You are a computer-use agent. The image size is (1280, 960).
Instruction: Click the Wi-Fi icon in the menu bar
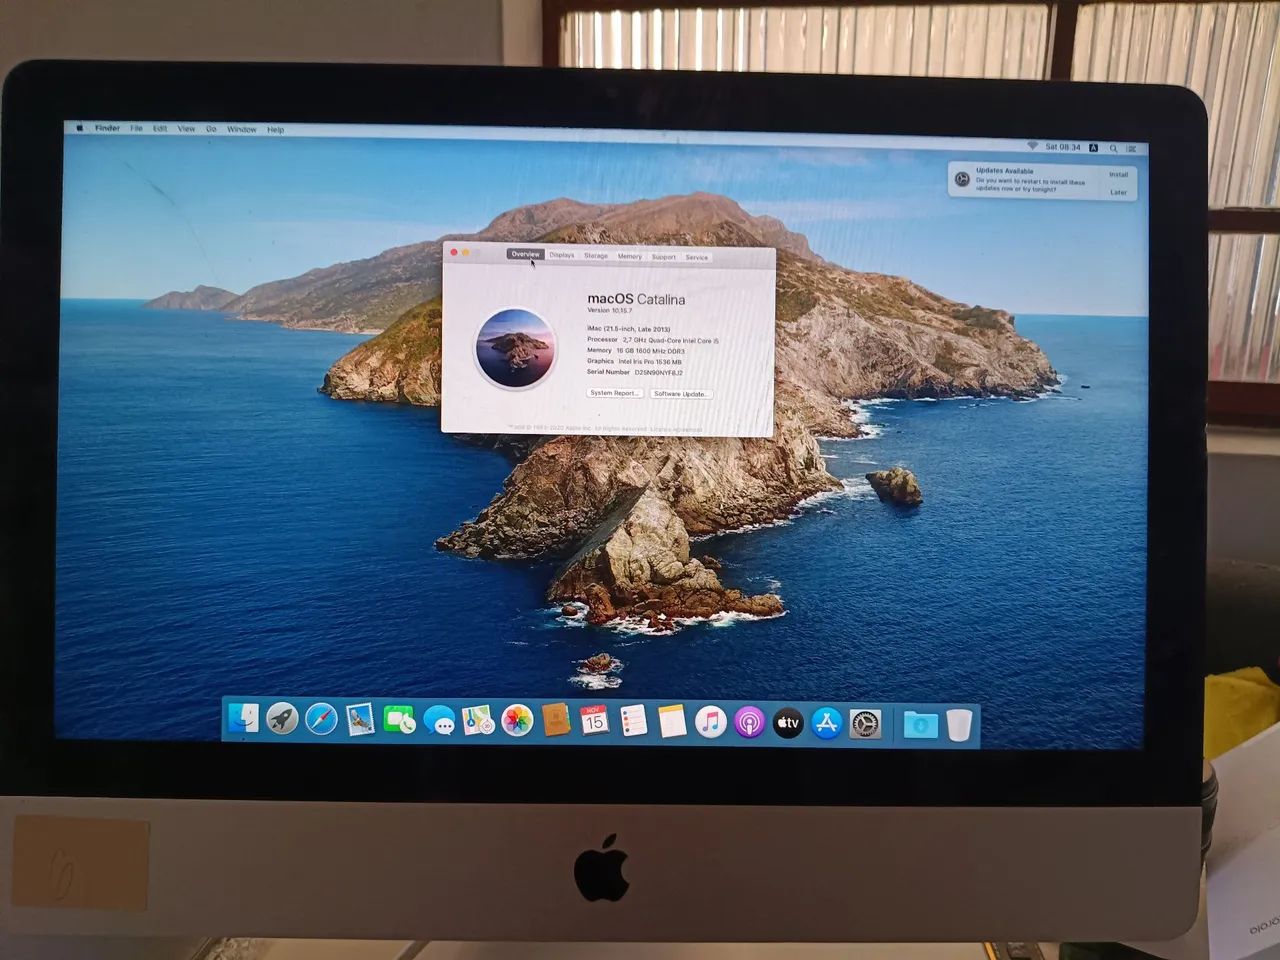click(1035, 147)
